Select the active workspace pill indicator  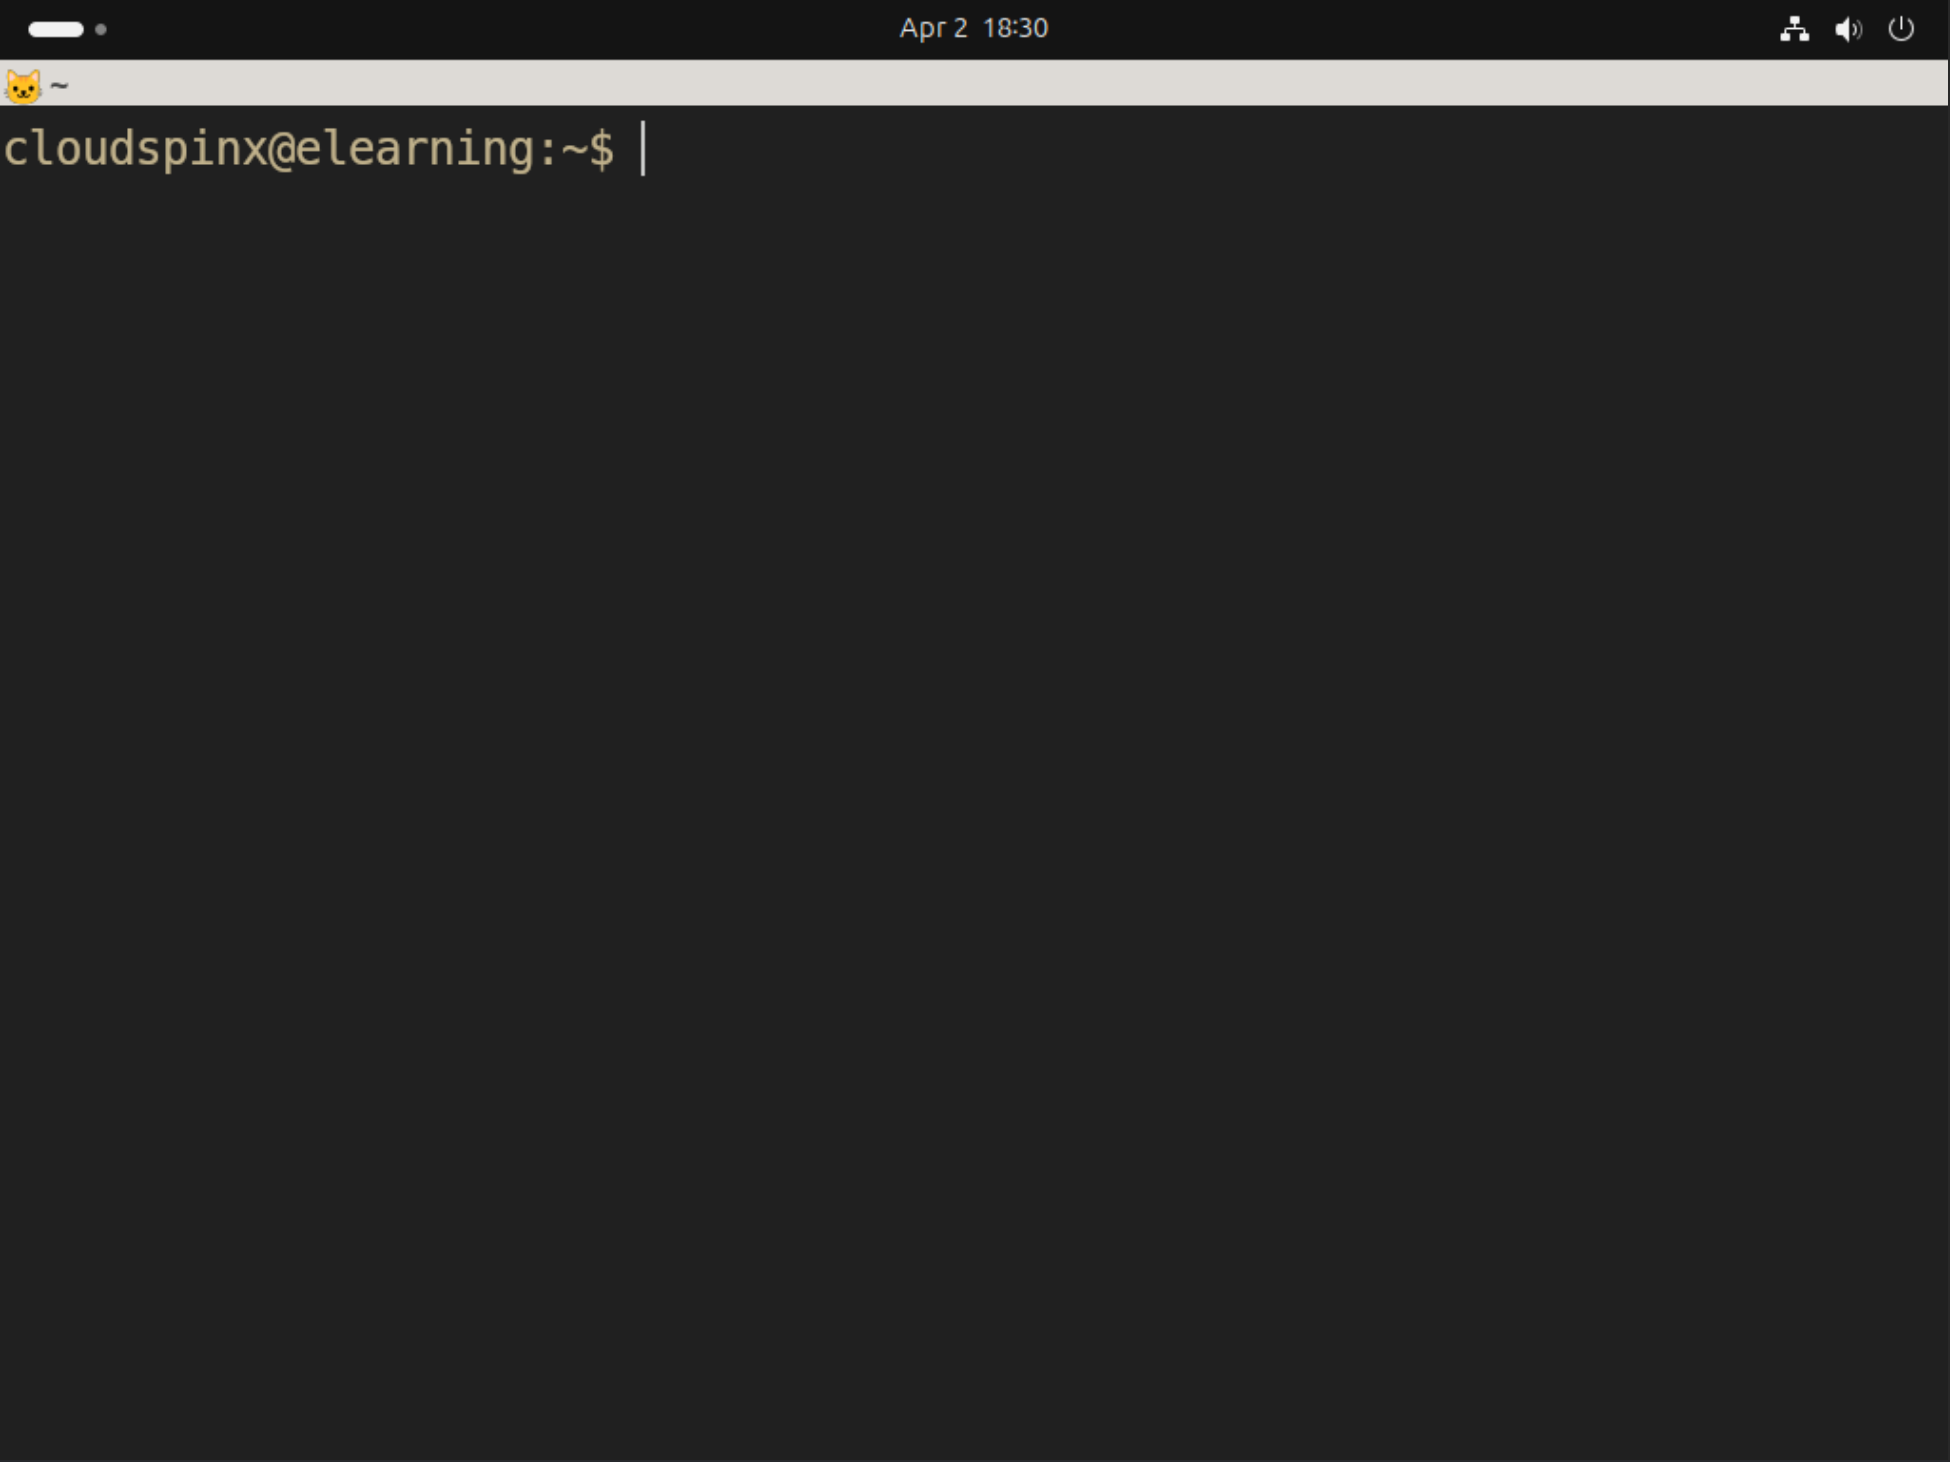[x=55, y=29]
